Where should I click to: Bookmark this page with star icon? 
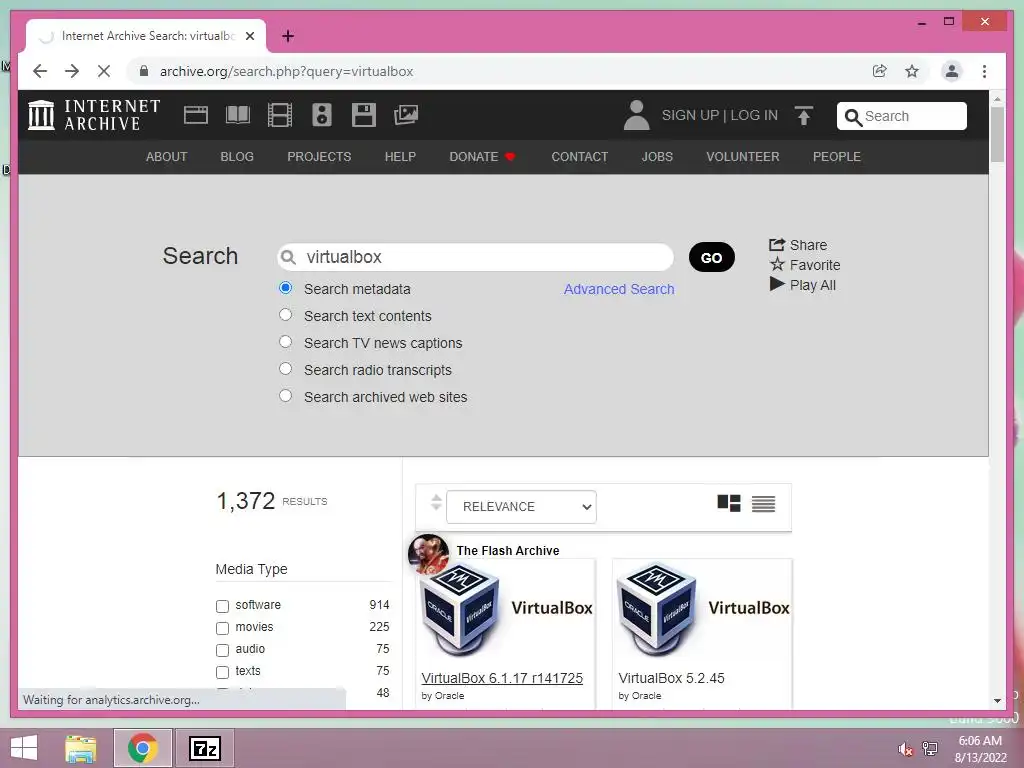(x=912, y=71)
